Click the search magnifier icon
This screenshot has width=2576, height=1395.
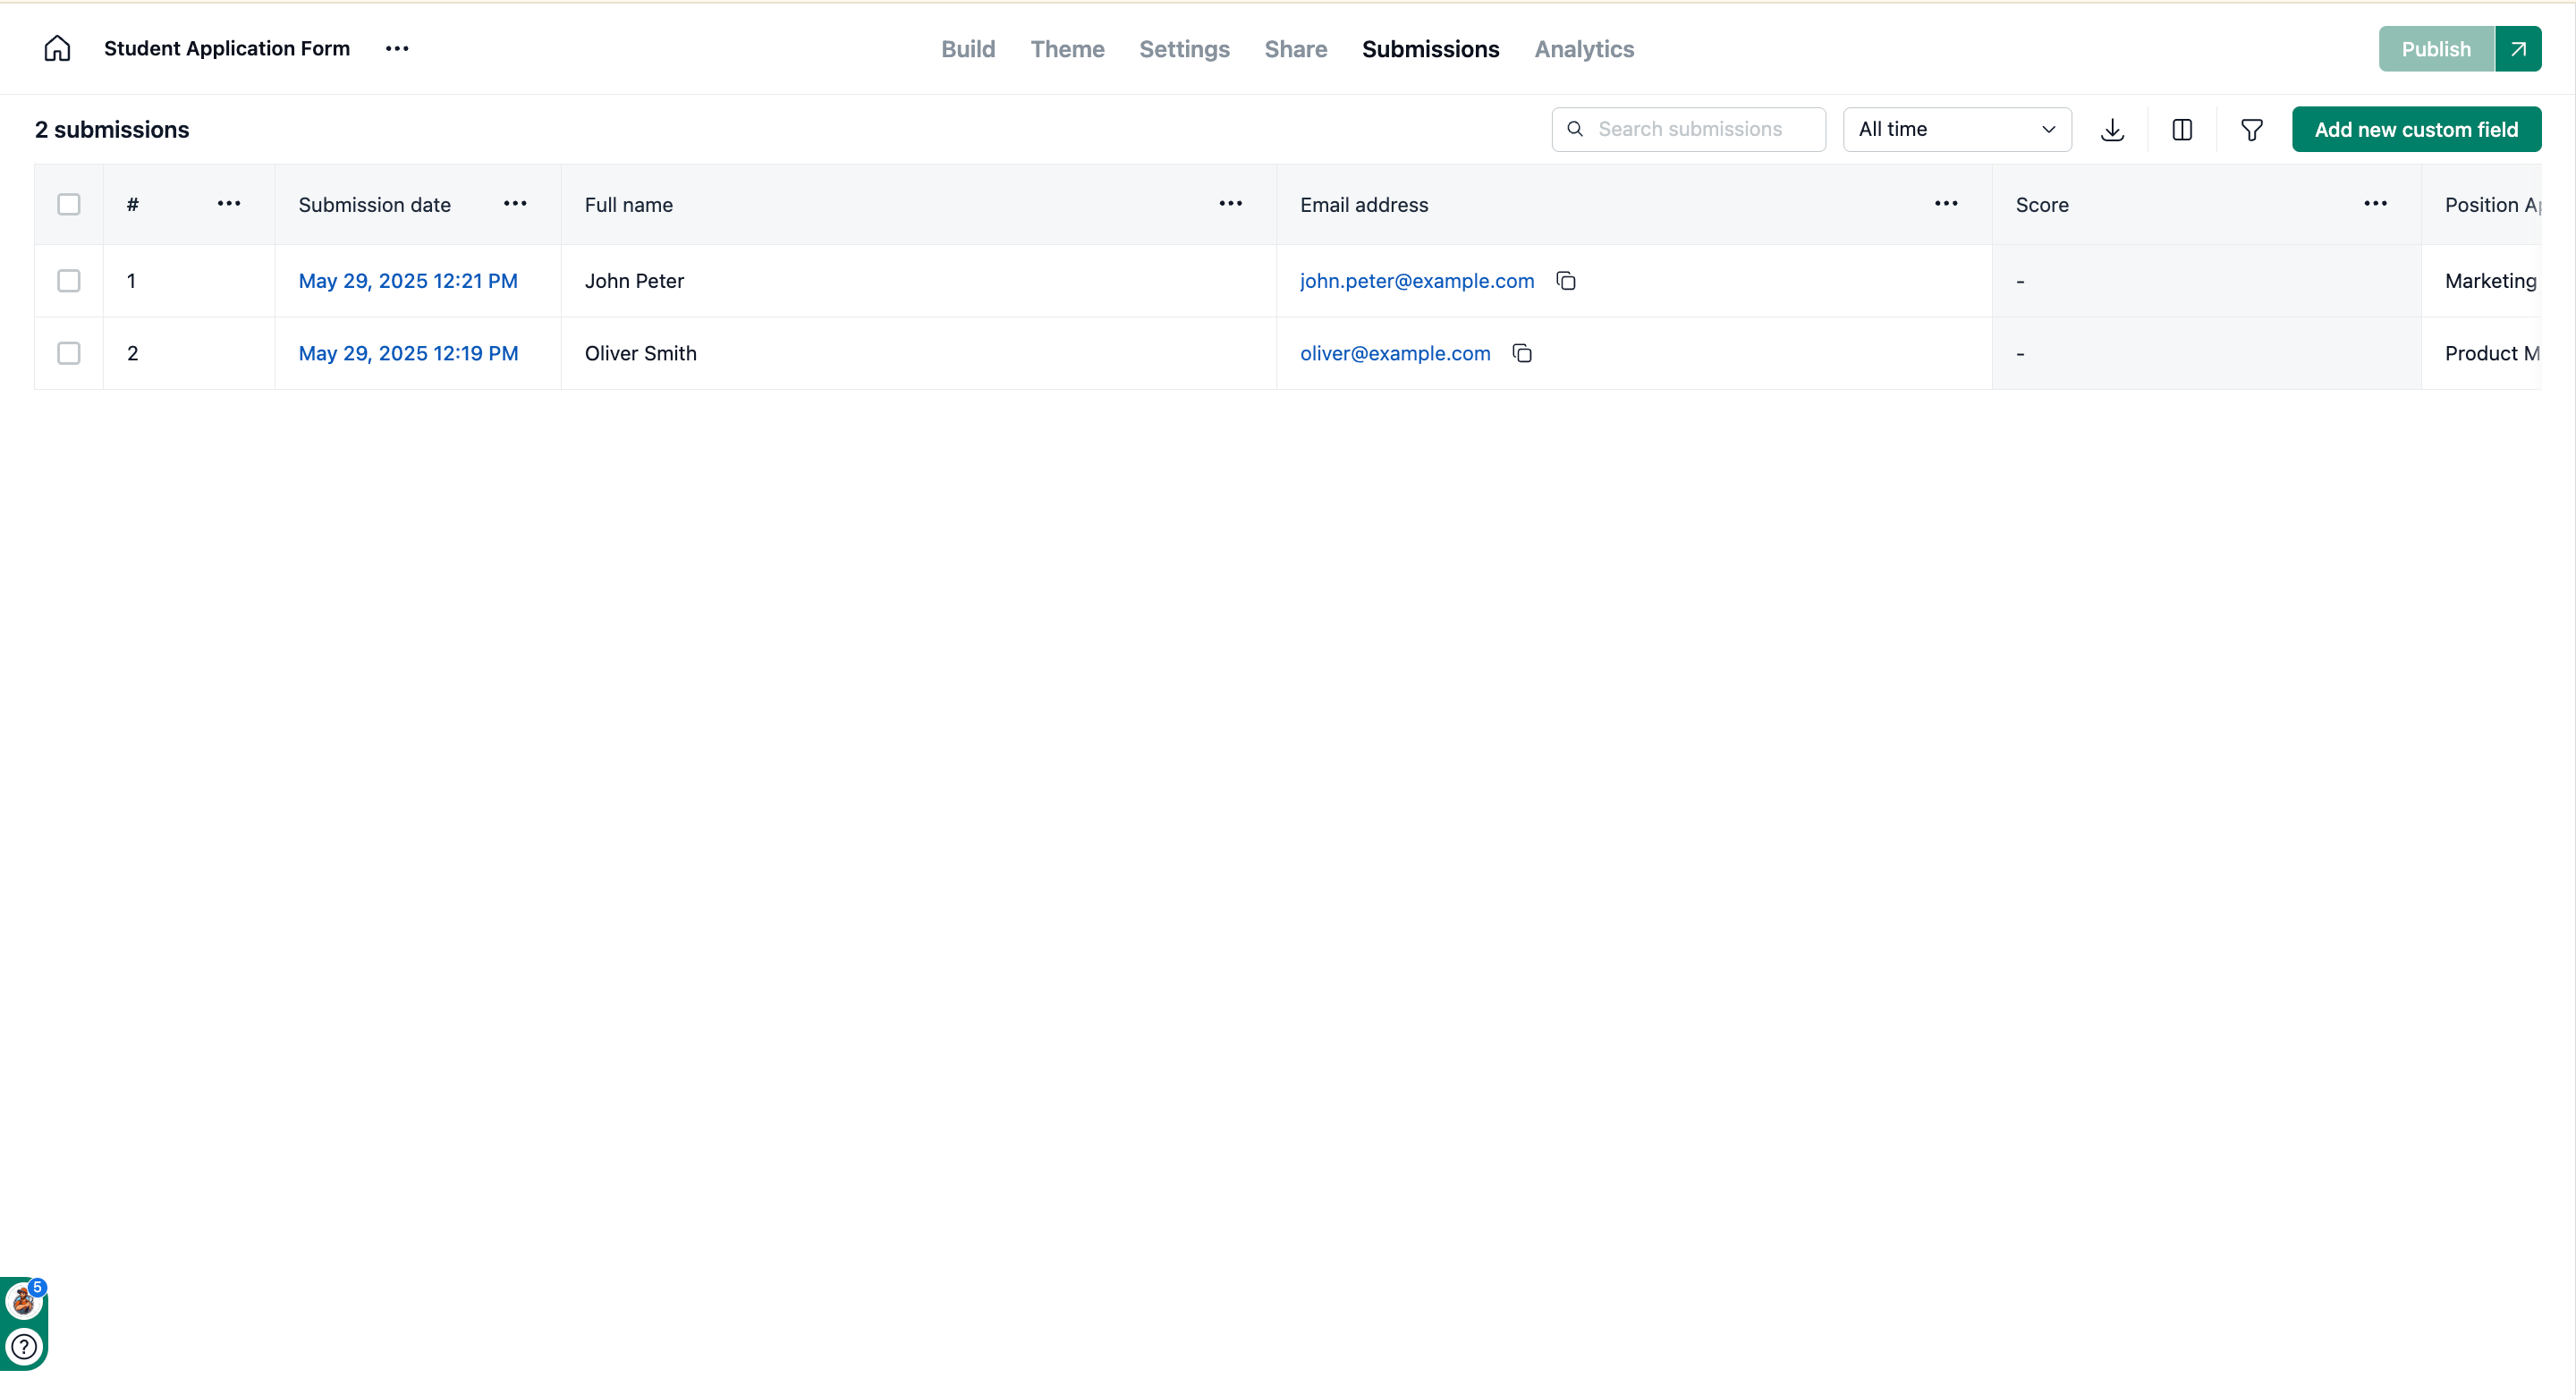click(x=1575, y=129)
